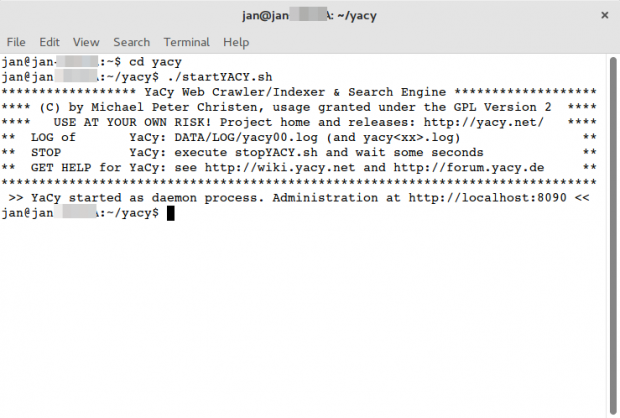Click the 'http://yacy.net/' URL text
This screenshot has height=418, width=620.
click(x=484, y=122)
